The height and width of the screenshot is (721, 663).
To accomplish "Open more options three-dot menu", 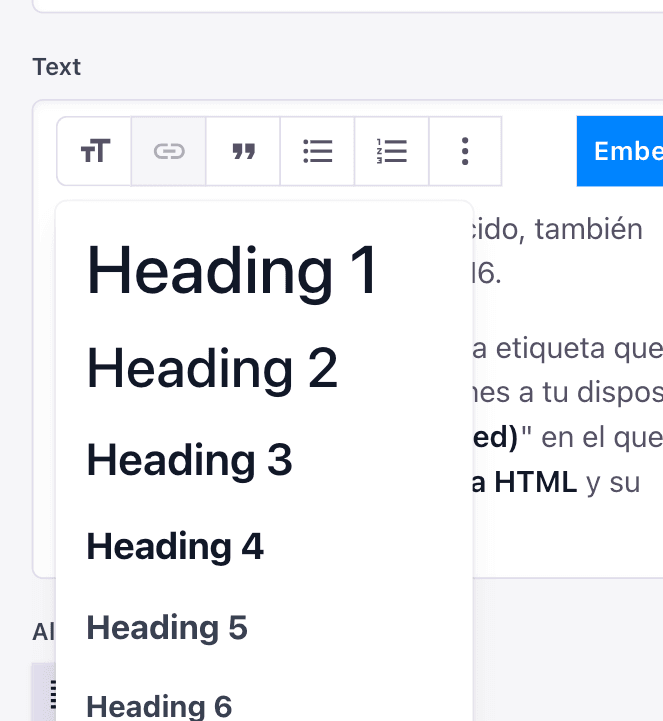I will (x=465, y=151).
